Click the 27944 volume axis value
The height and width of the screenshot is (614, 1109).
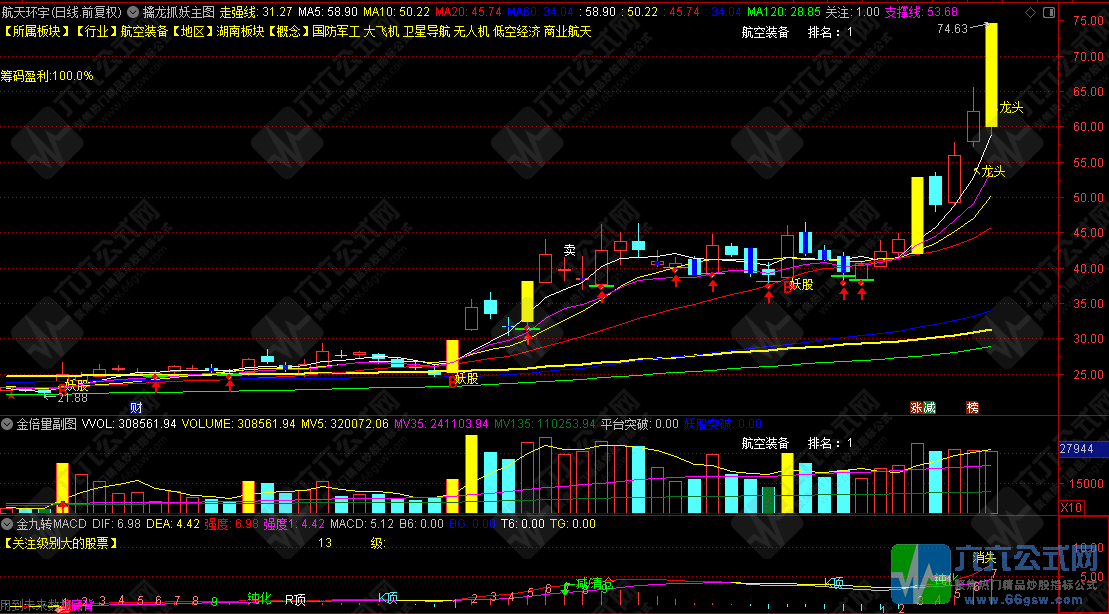coord(1076,451)
